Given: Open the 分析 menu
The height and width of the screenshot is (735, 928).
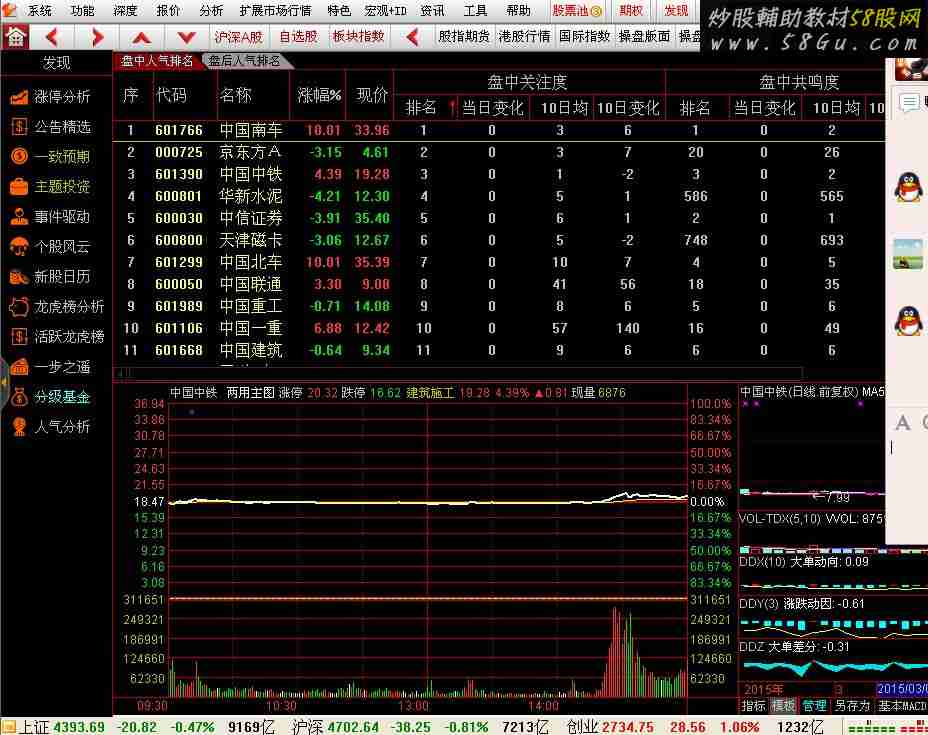Looking at the screenshot, I should (x=211, y=11).
